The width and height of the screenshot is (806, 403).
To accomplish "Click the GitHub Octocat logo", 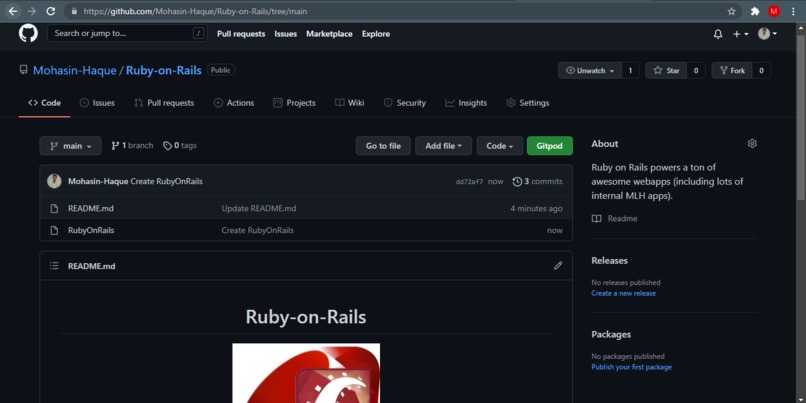I will tap(28, 33).
